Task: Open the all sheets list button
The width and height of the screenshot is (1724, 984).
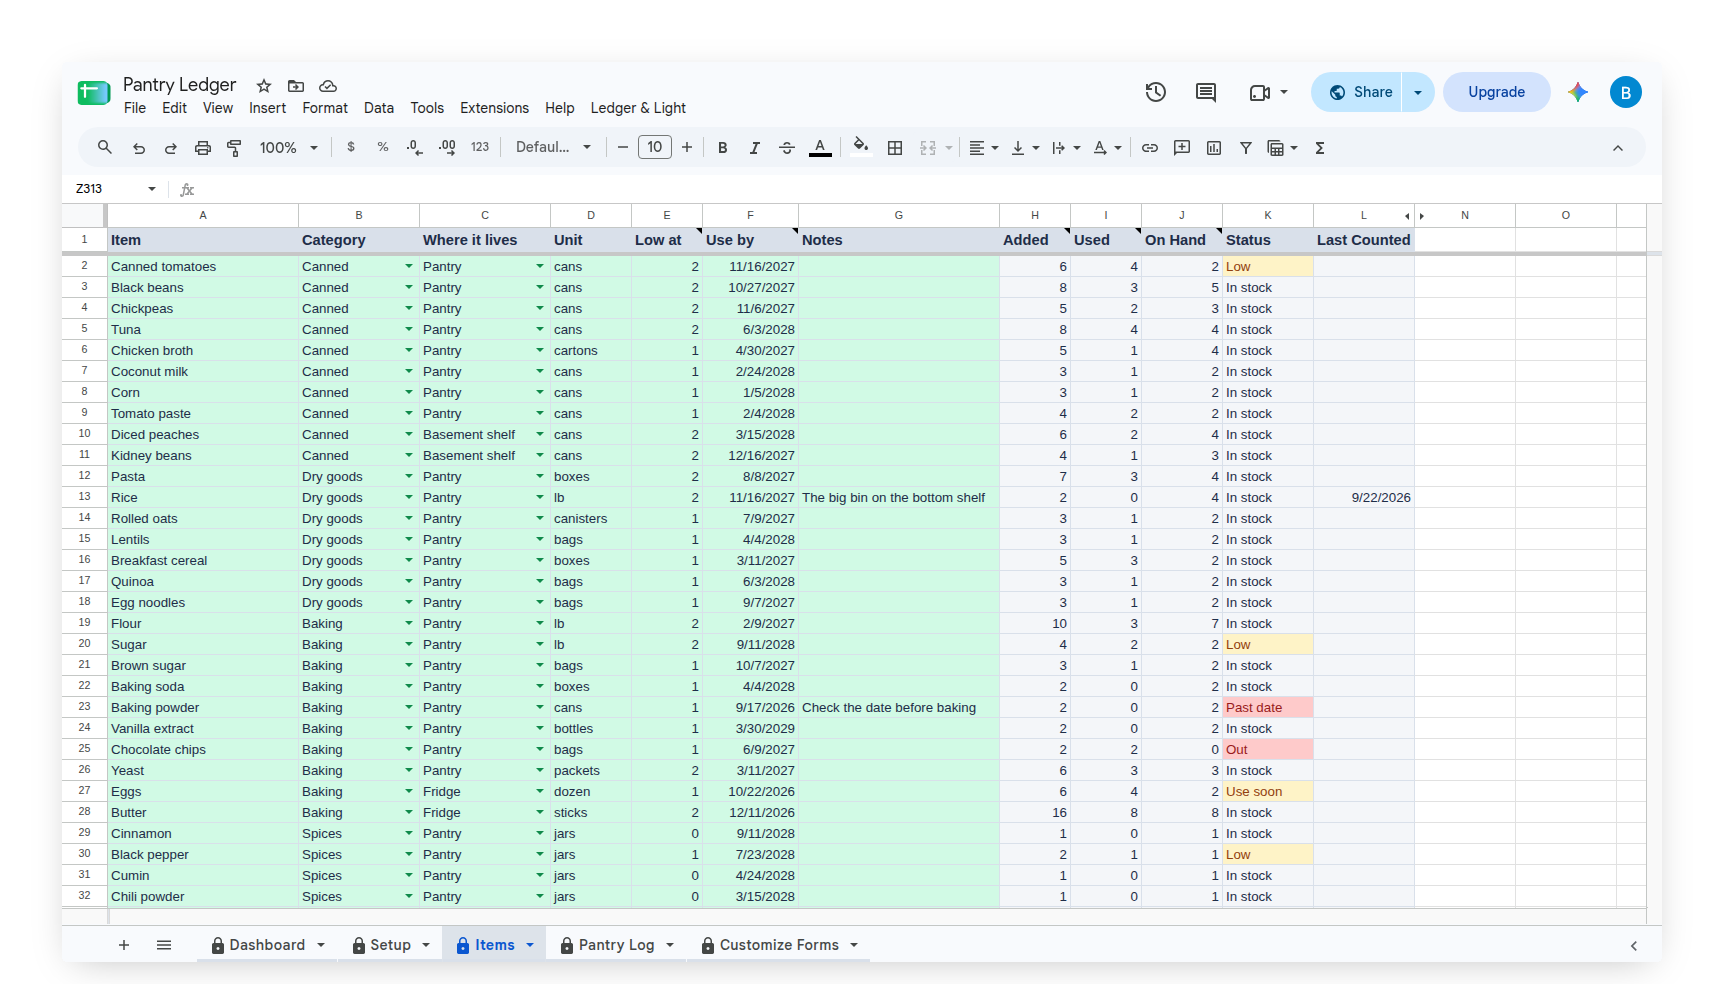Action: tap(164, 945)
